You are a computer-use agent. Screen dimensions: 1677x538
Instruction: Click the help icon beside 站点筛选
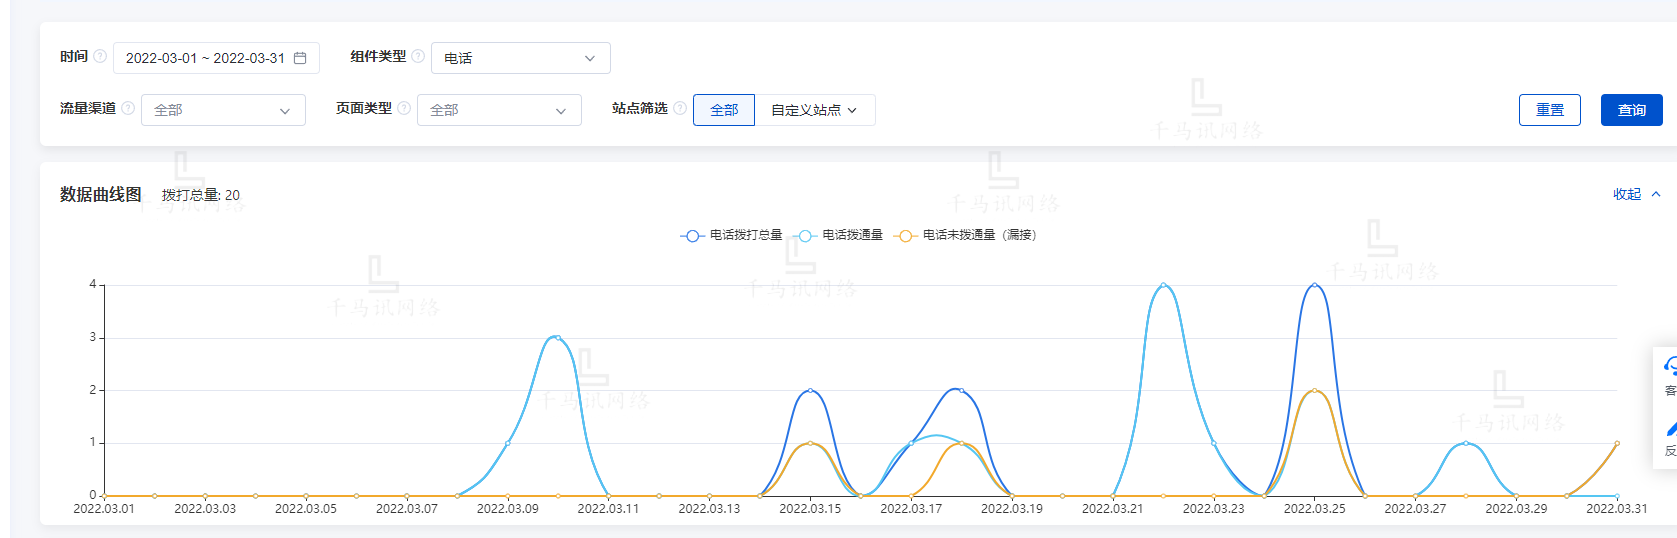point(680,108)
